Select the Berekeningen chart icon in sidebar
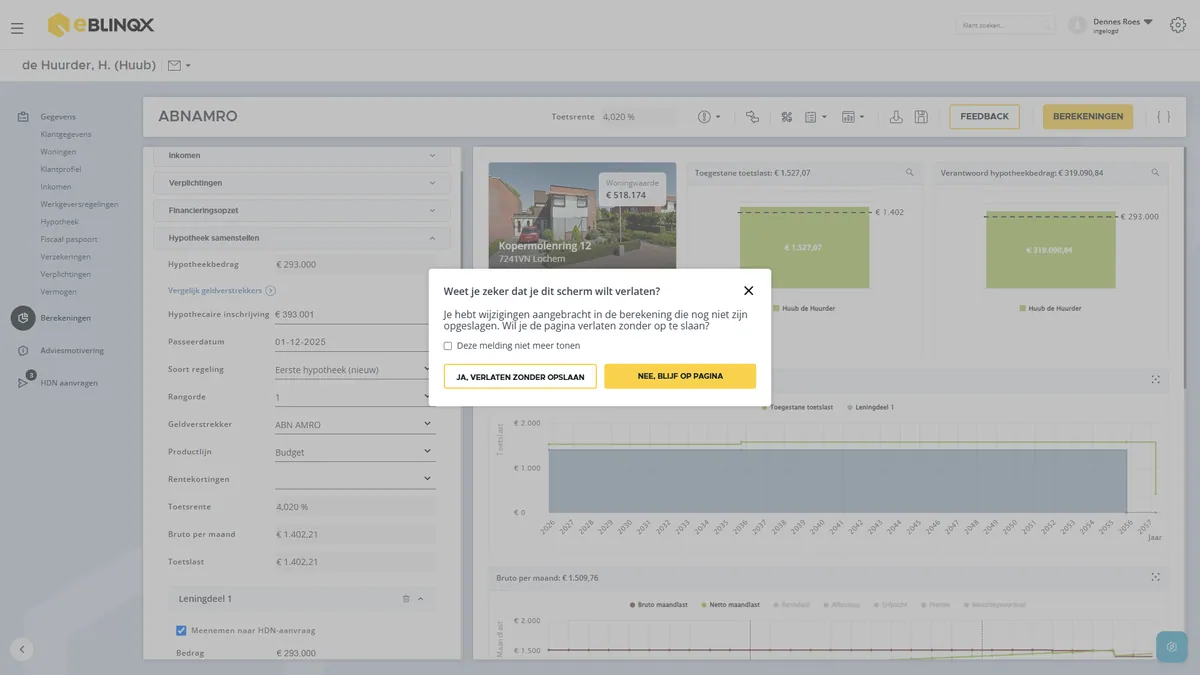Viewport: 1200px width, 675px height. tap(23, 318)
